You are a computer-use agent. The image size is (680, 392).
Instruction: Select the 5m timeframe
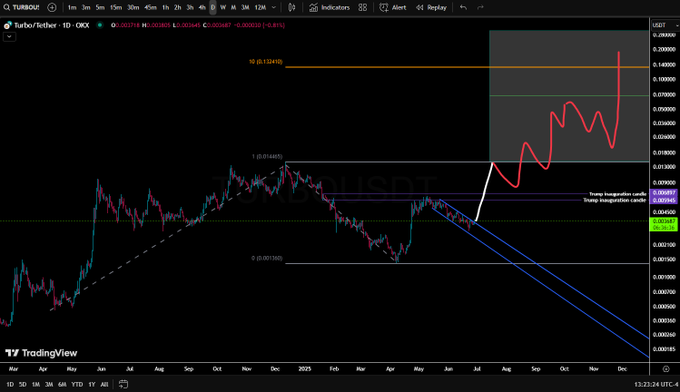click(100, 7)
